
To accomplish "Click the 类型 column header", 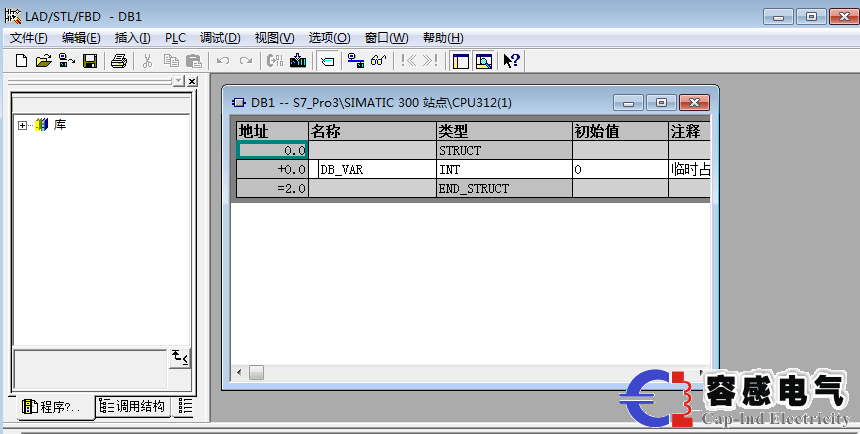I will pos(504,131).
